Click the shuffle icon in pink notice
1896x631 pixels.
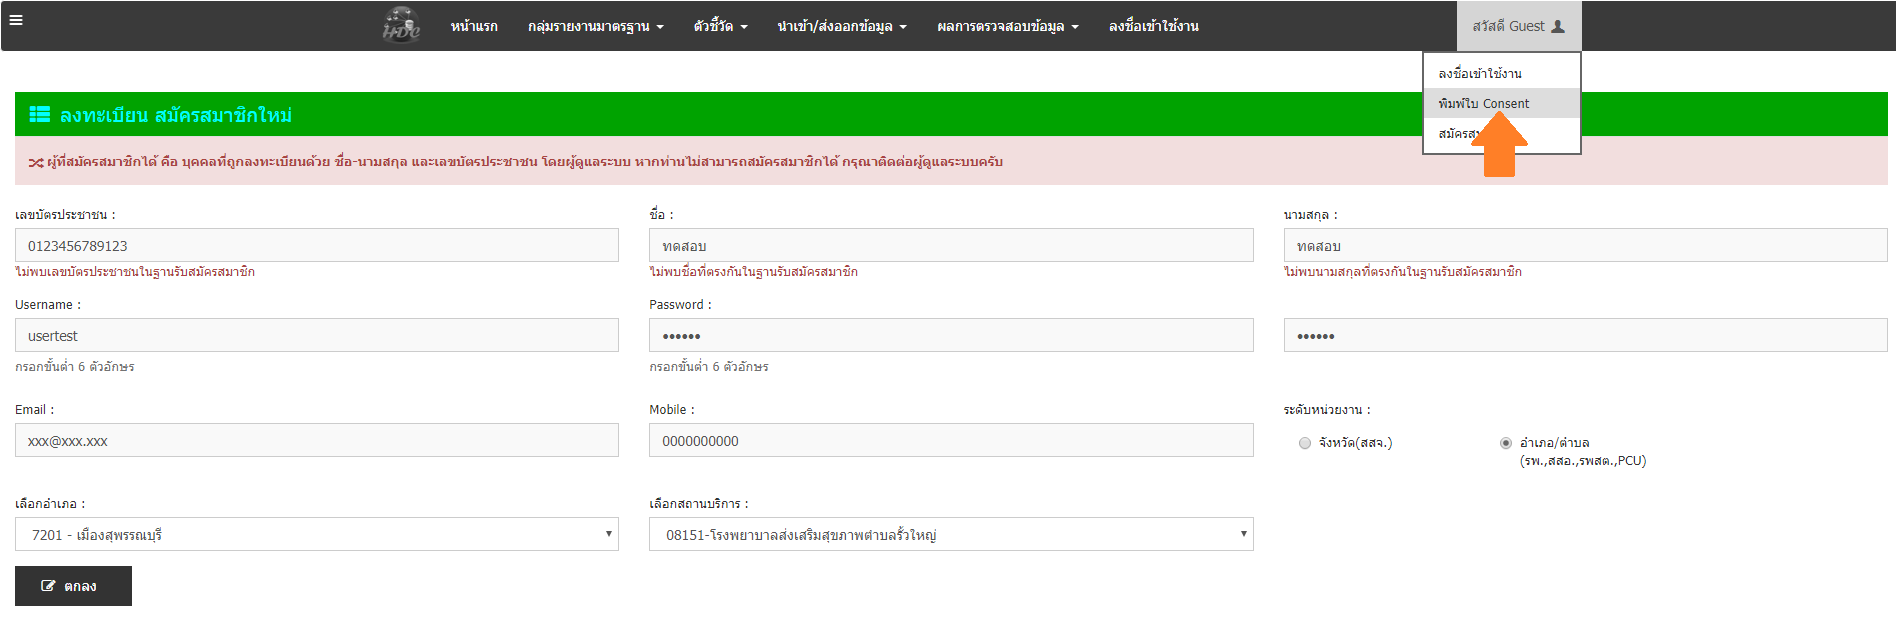(35, 162)
